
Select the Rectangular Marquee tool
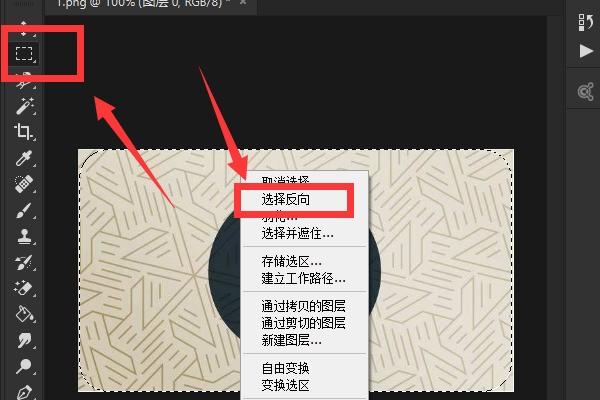(x=24, y=53)
